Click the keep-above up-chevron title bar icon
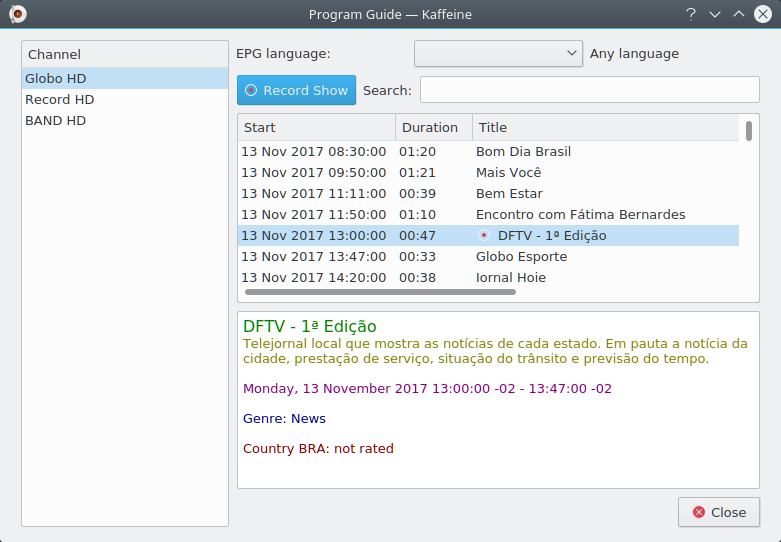Screen dimensions: 781x542 click(739, 14)
